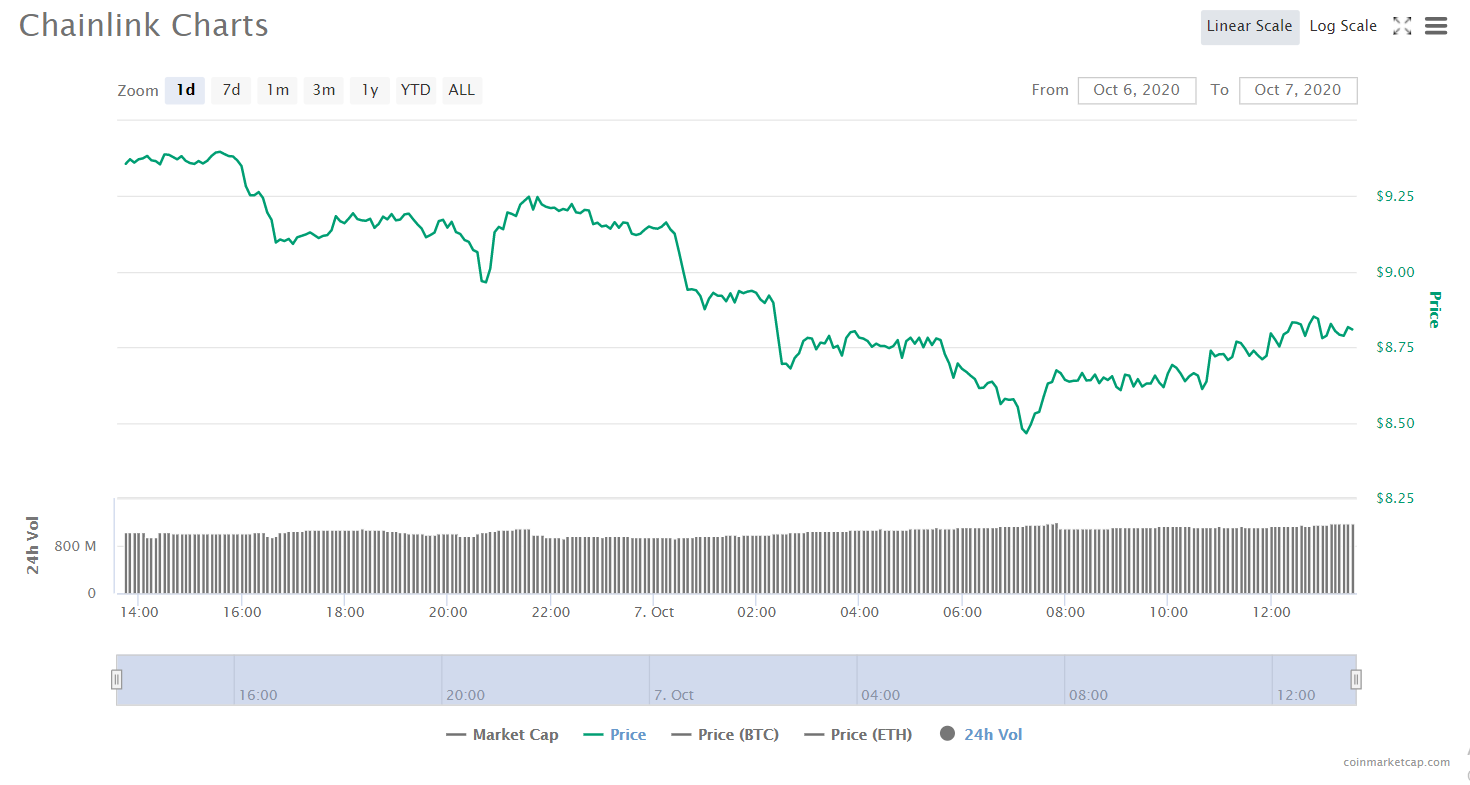Toggle 24h Vol series label in legend
Screen dimensions: 1470x785
993,735
